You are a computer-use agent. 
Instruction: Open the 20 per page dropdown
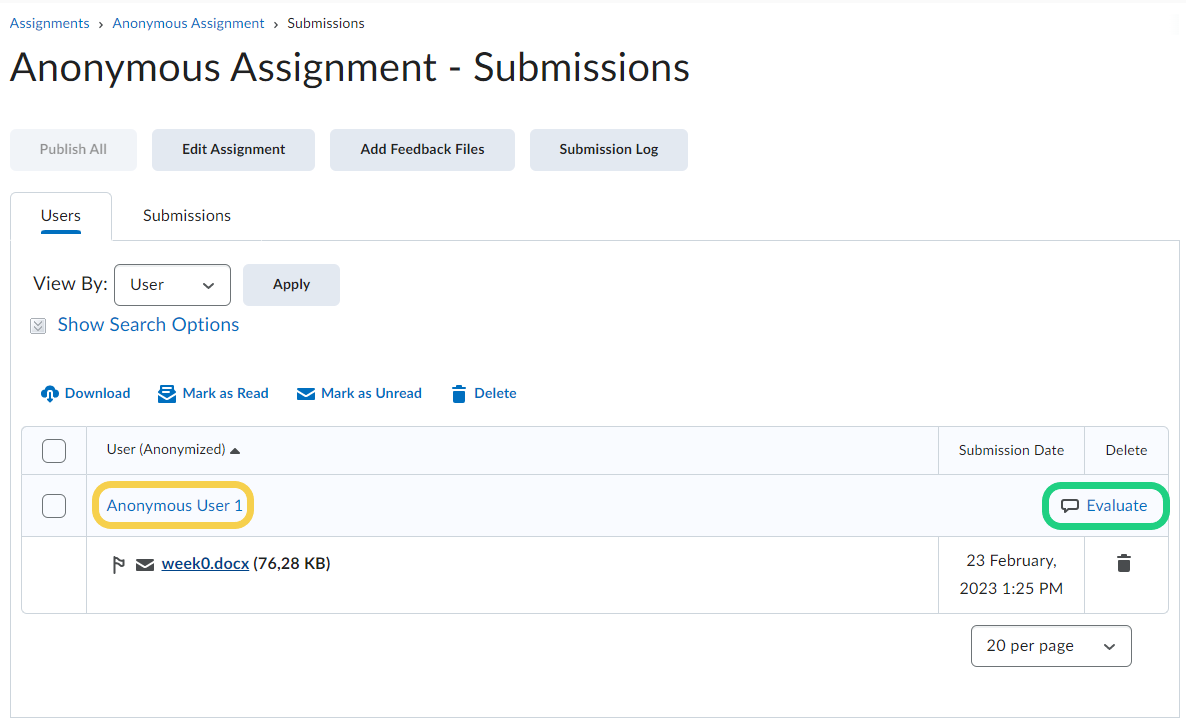point(1050,646)
